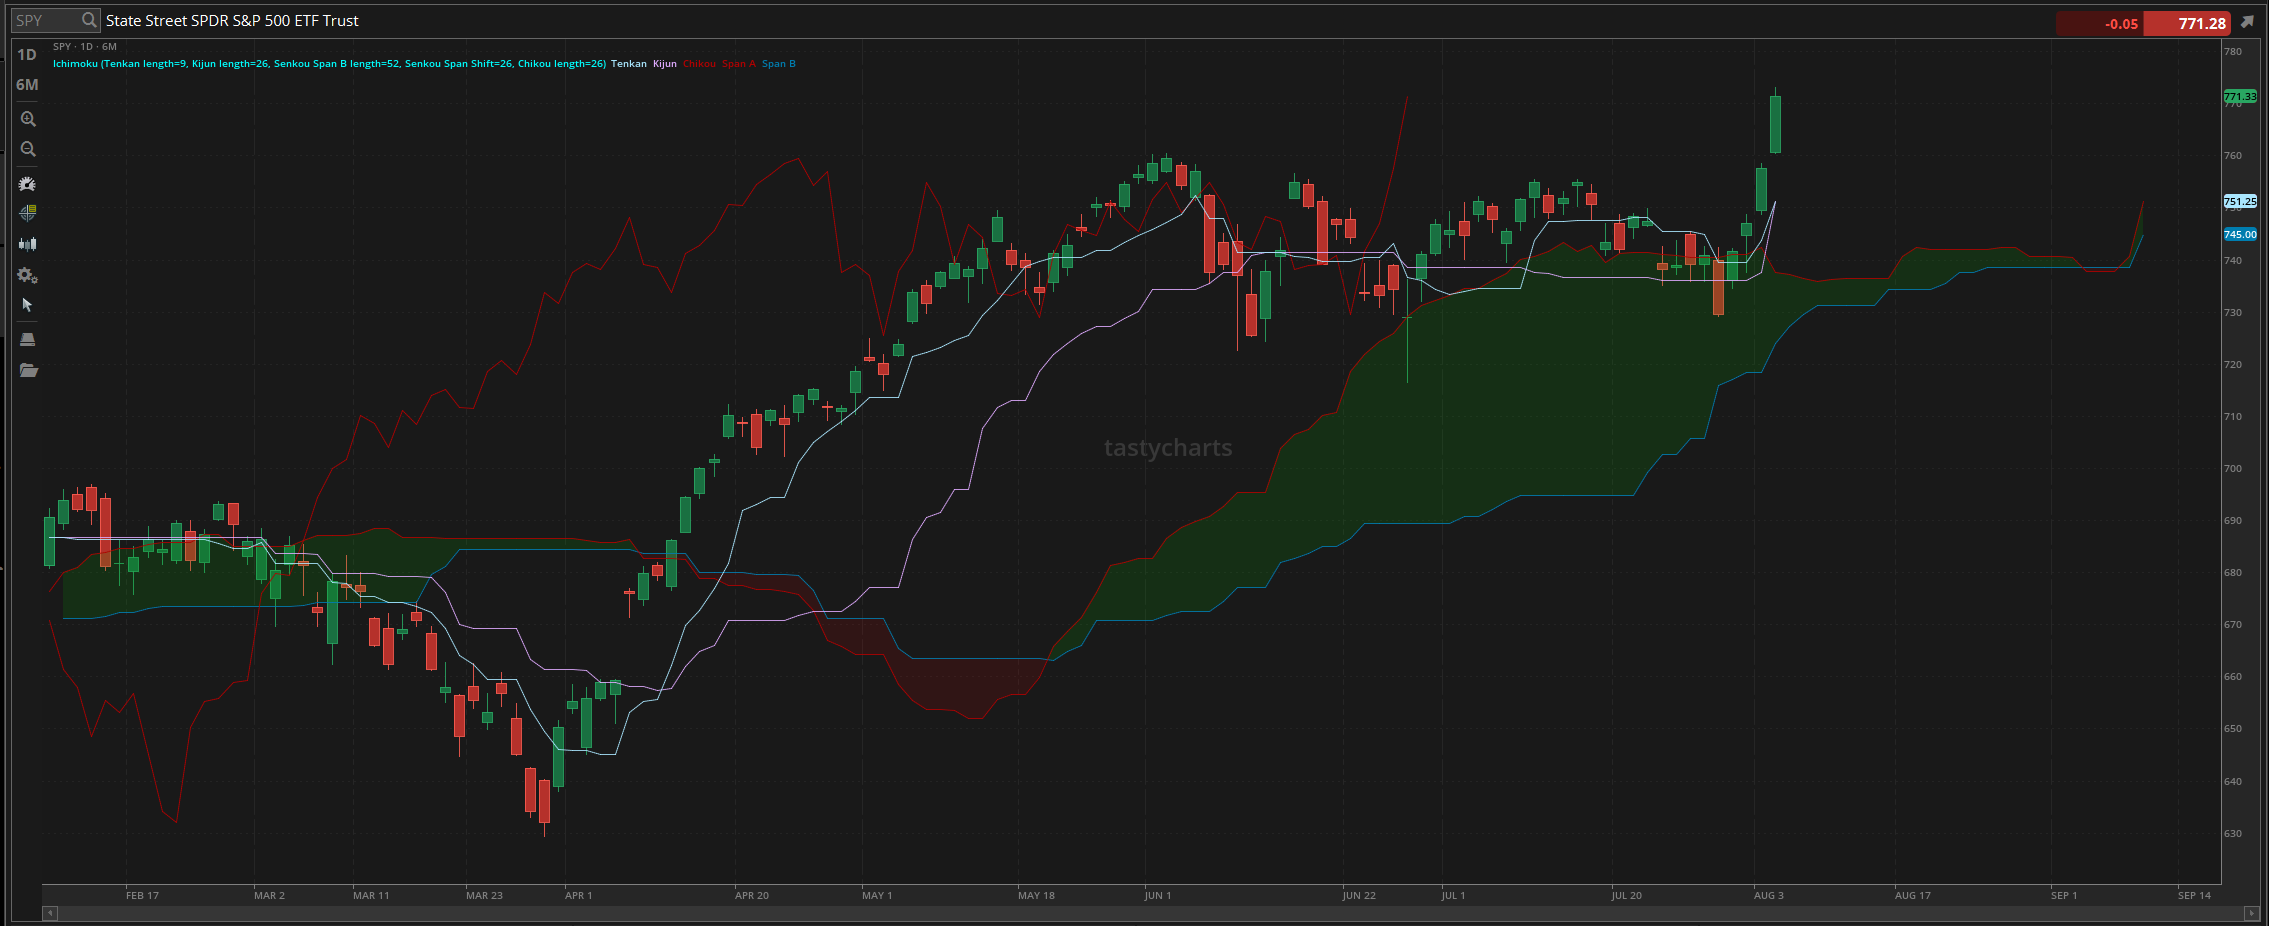Viewport: 2269px width, 926px height.
Task: Click the 680 price axis label
Action: (2233, 573)
